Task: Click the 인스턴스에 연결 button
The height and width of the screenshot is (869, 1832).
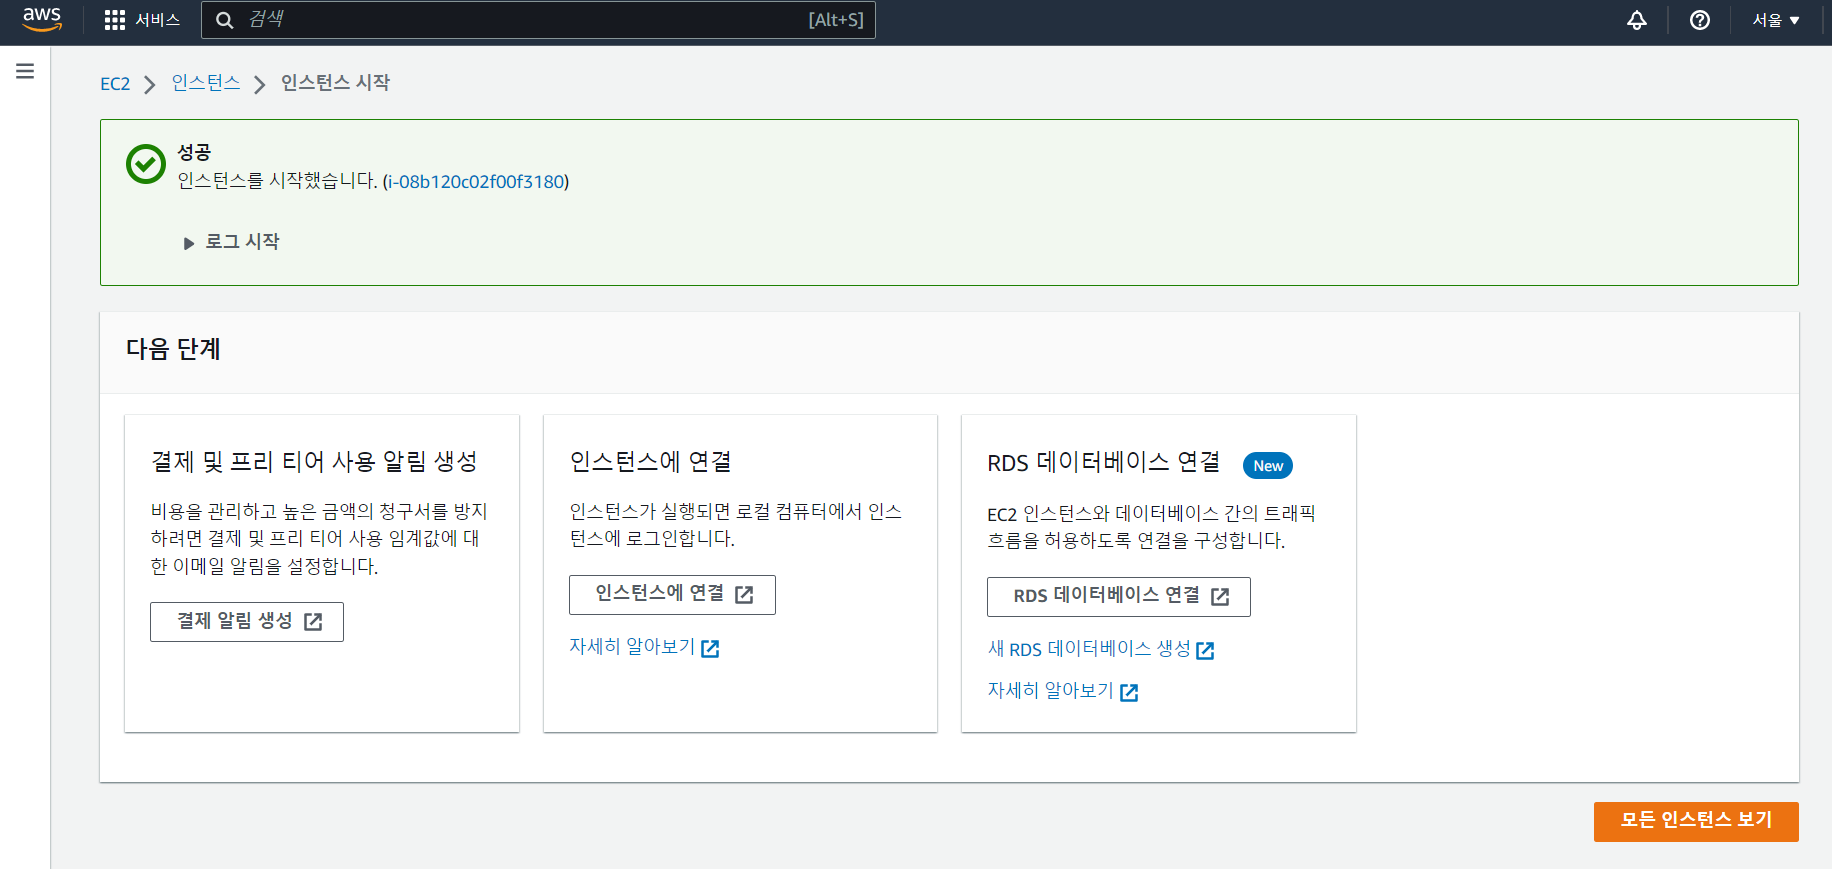Action: [x=672, y=595]
